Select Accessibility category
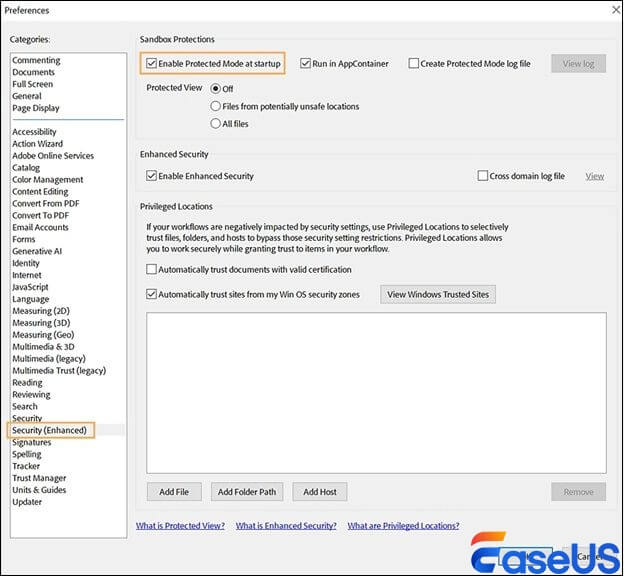 point(34,132)
